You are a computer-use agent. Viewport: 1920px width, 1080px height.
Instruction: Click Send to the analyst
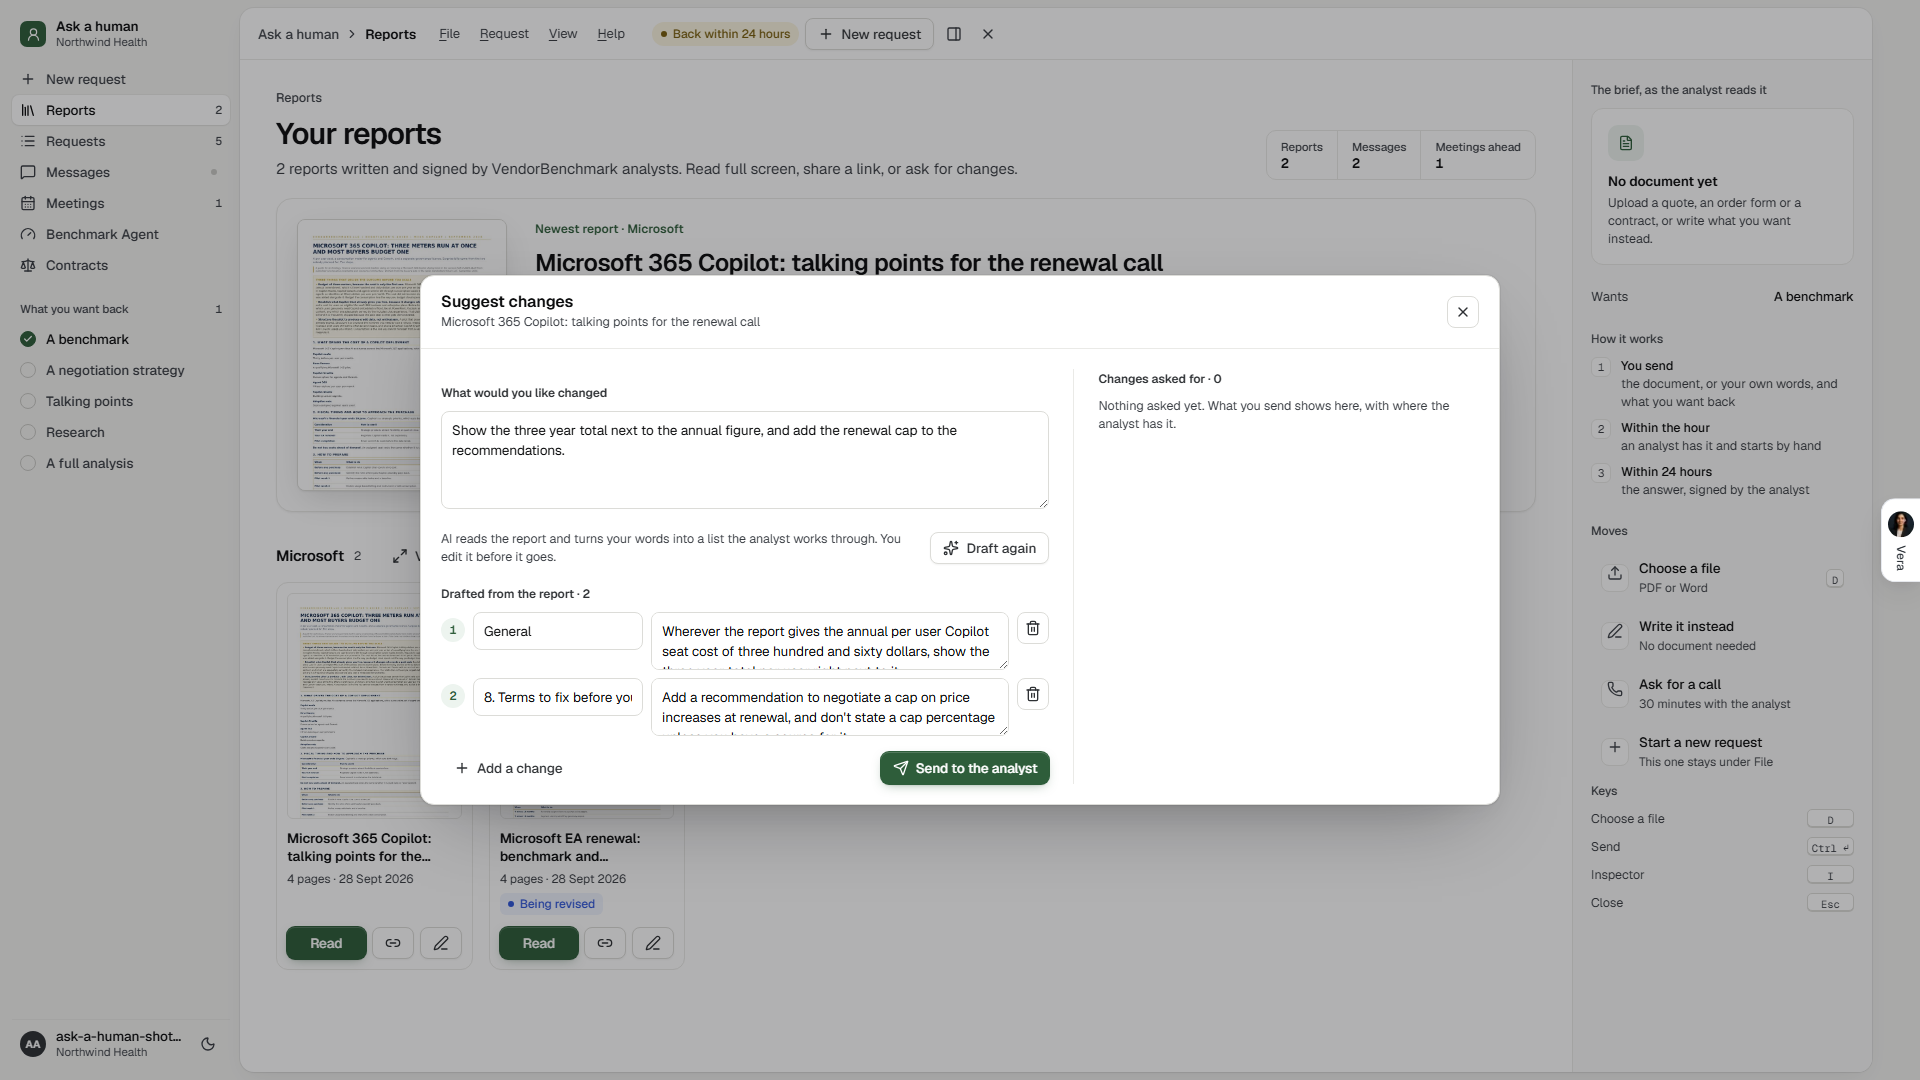coord(965,768)
